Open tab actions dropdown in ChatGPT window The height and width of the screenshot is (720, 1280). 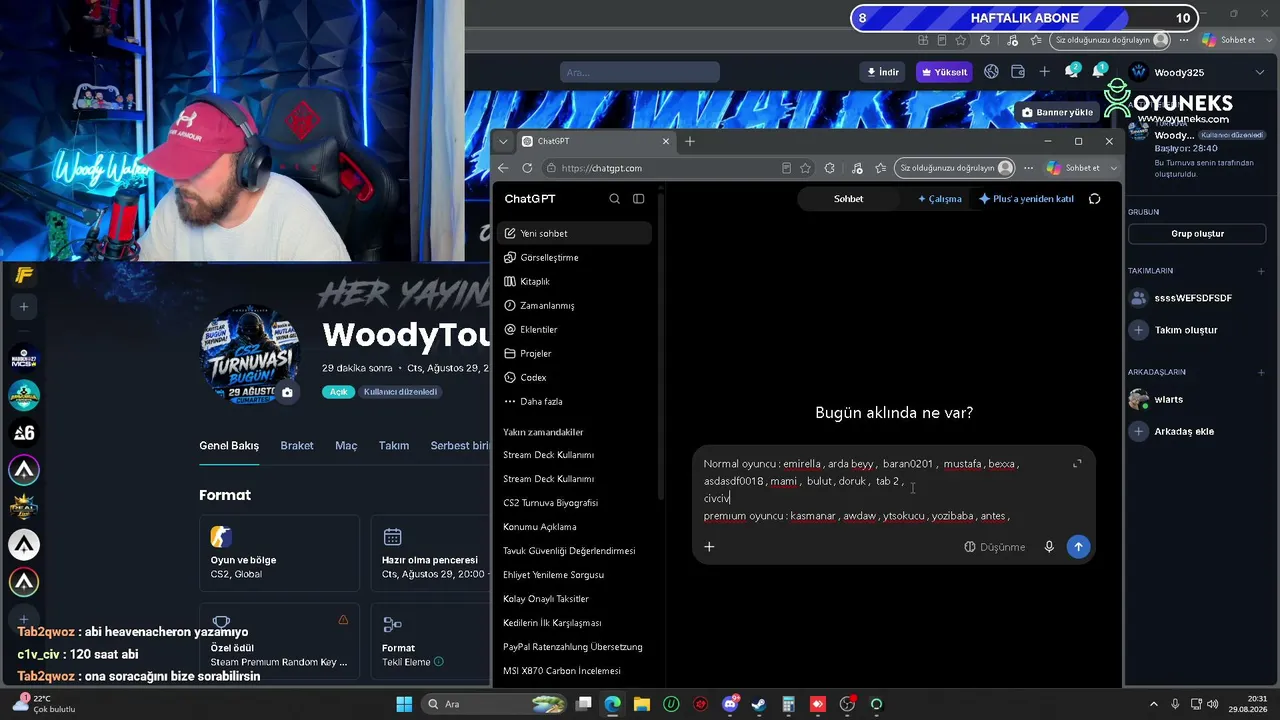[x=503, y=141]
